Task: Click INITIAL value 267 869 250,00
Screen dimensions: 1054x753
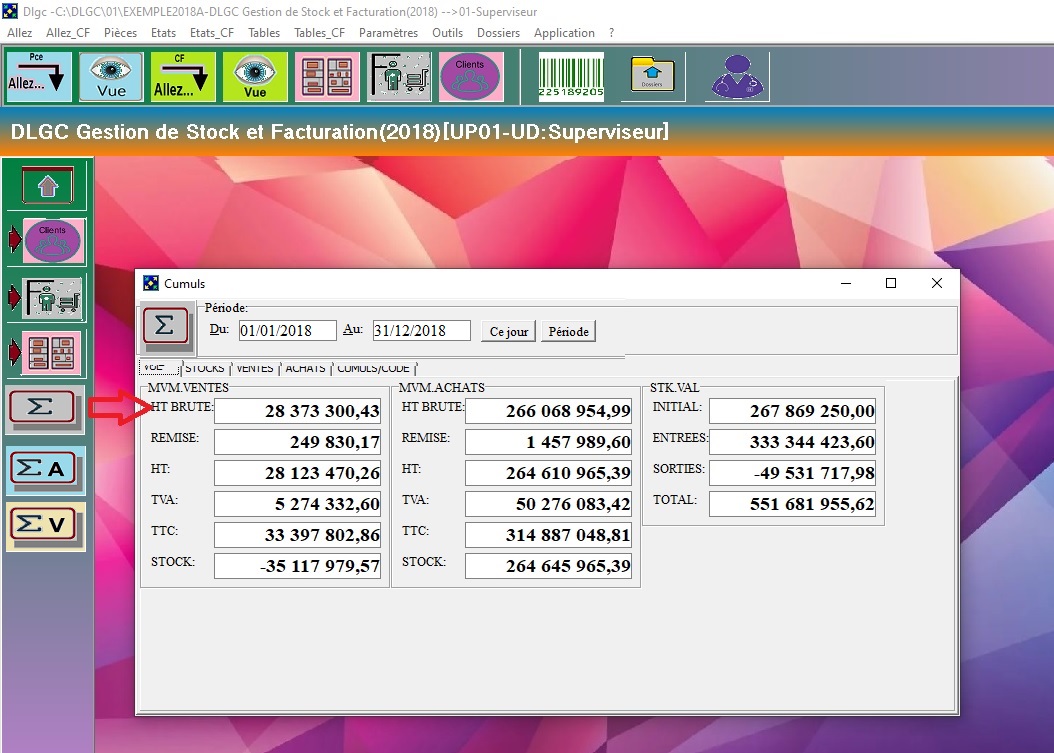Action: coord(793,411)
